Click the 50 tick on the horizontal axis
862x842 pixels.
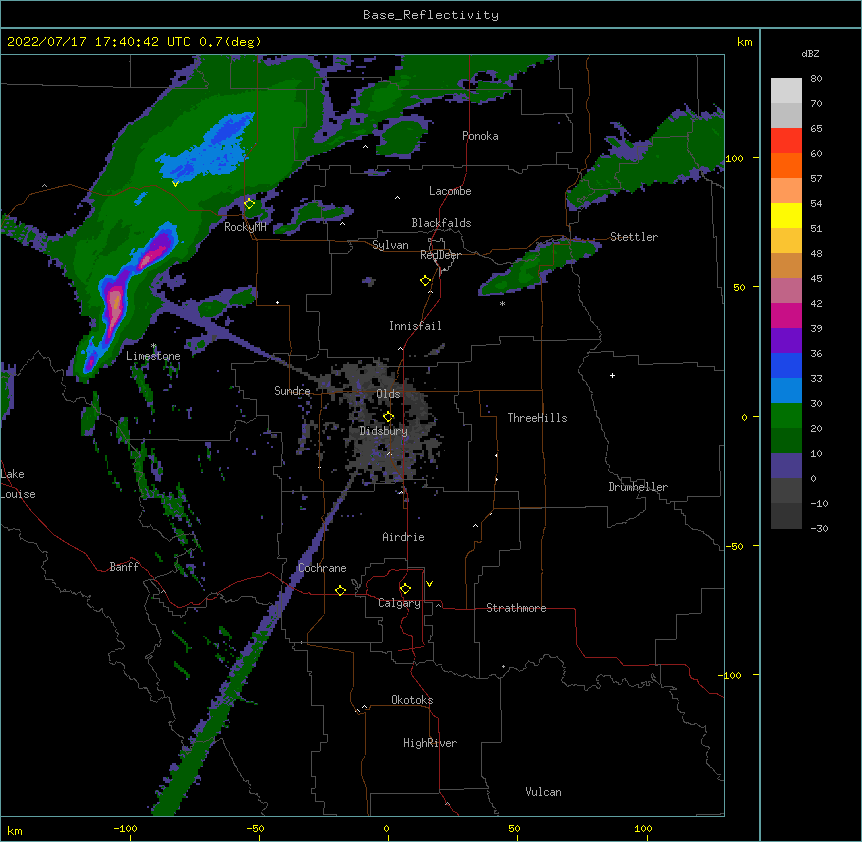tap(514, 829)
